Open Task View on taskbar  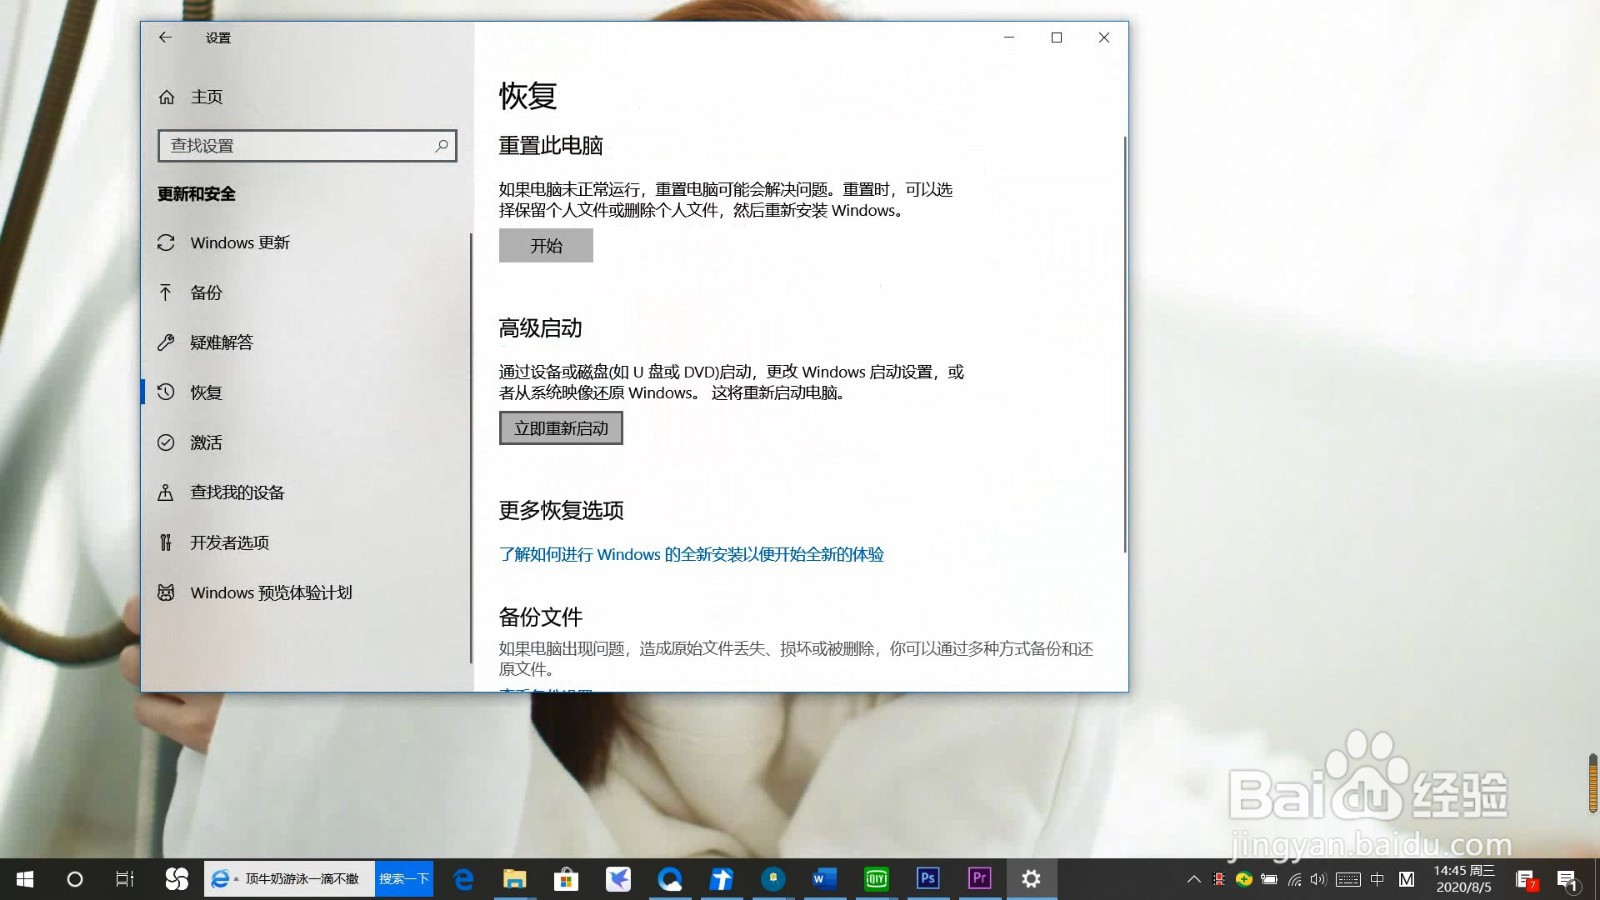[125, 879]
